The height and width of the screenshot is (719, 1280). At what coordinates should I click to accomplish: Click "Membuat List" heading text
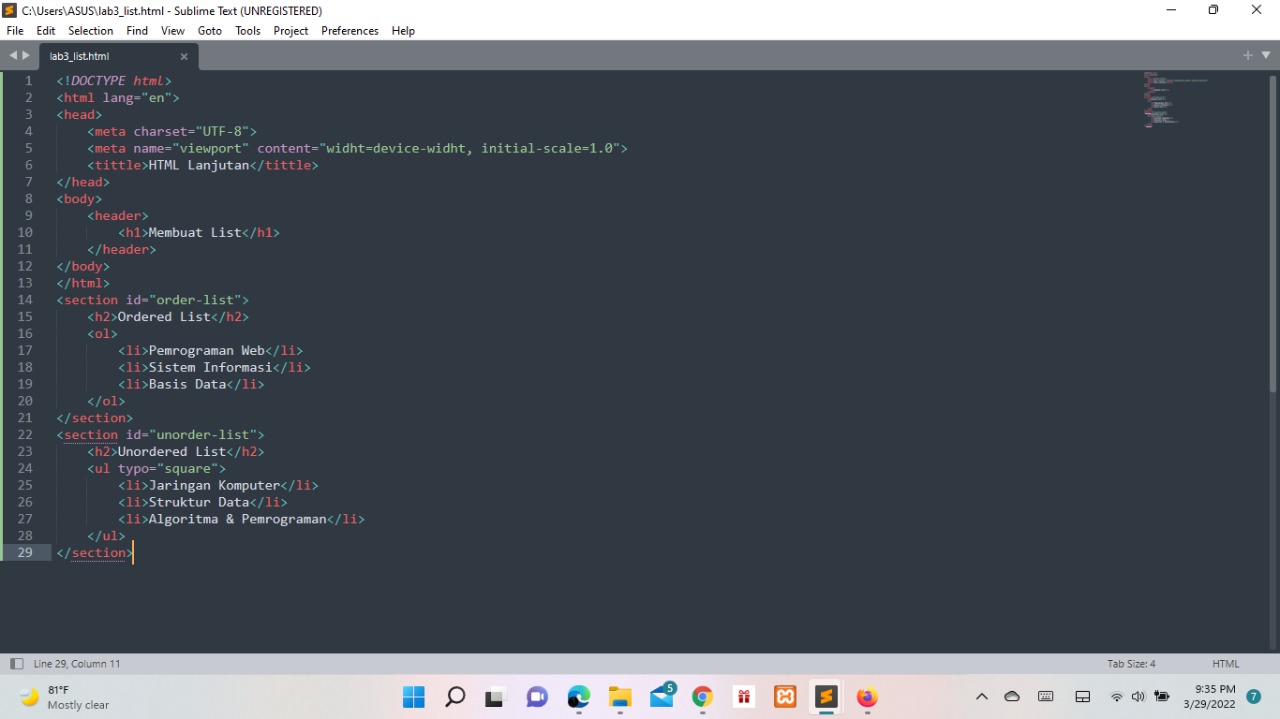click(x=195, y=232)
